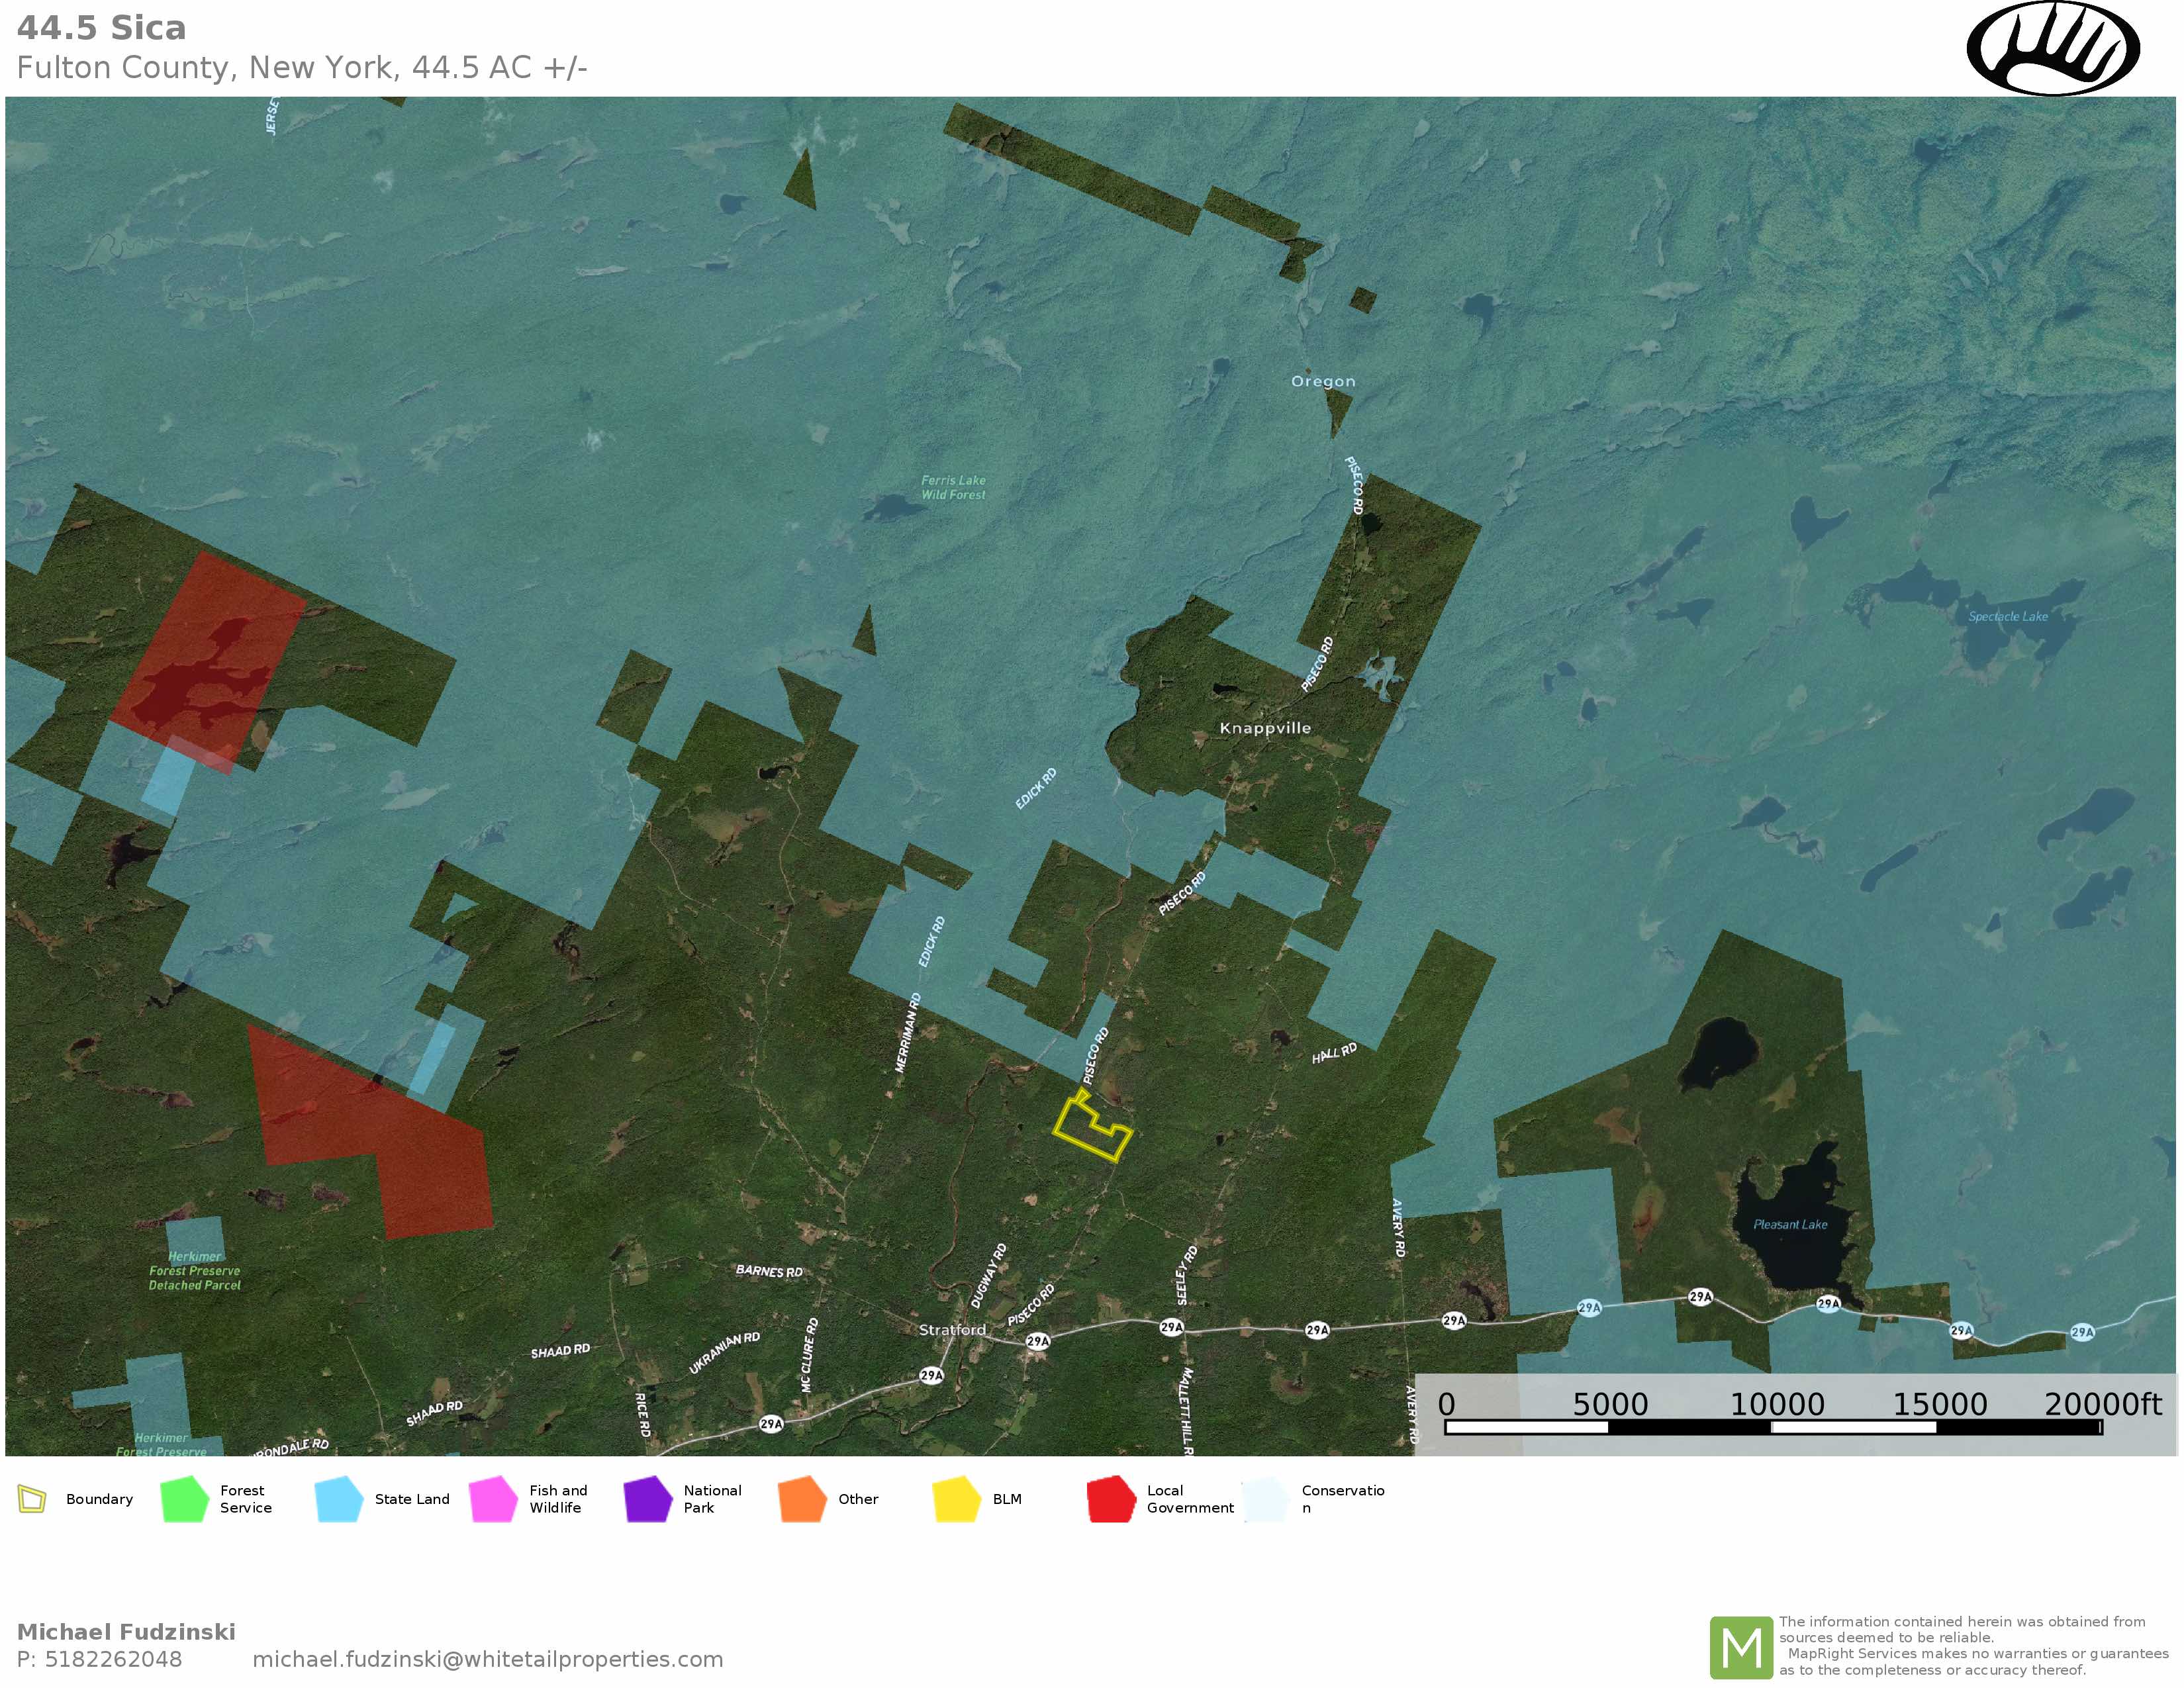The height and width of the screenshot is (1688, 2184).
Task: Click the Whitetail Properties antler logo
Action: pos(2052,49)
